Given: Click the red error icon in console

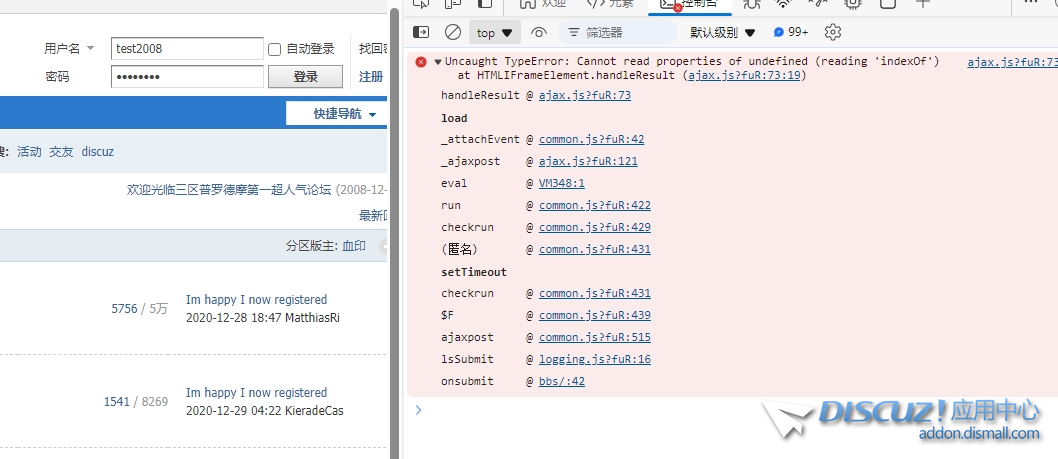Looking at the screenshot, I should click(421, 62).
